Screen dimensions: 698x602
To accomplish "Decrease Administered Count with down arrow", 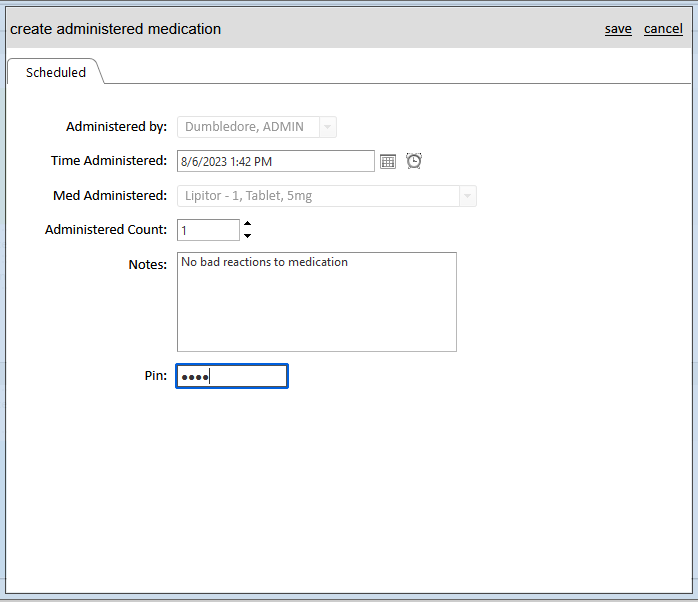I will (248, 236).
